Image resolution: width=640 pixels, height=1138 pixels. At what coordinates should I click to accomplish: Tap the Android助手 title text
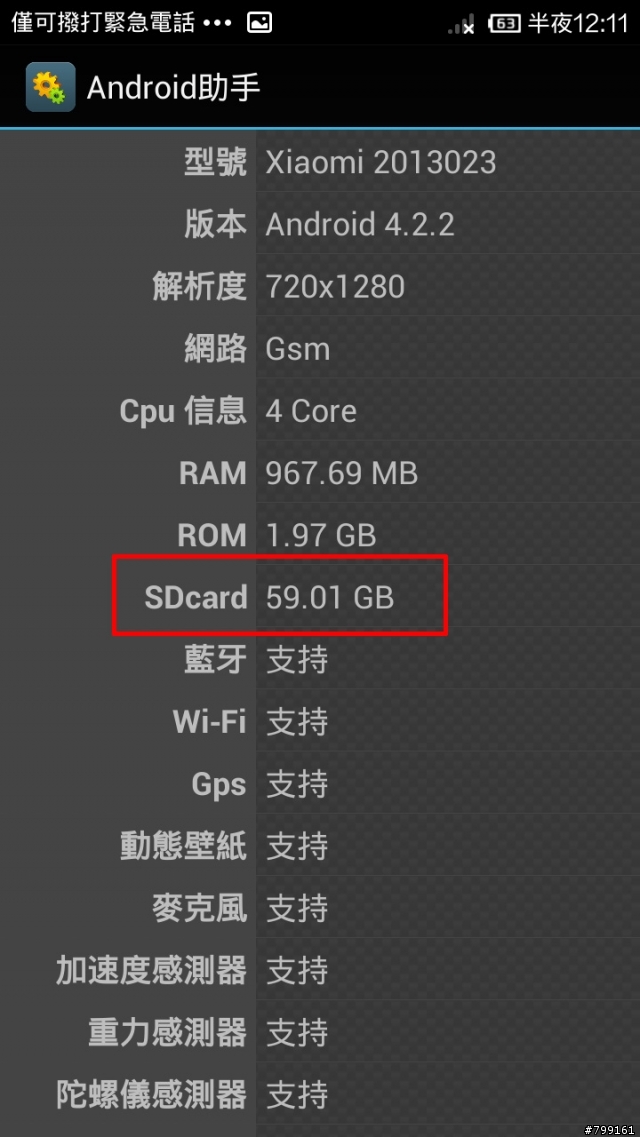[x=173, y=88]
